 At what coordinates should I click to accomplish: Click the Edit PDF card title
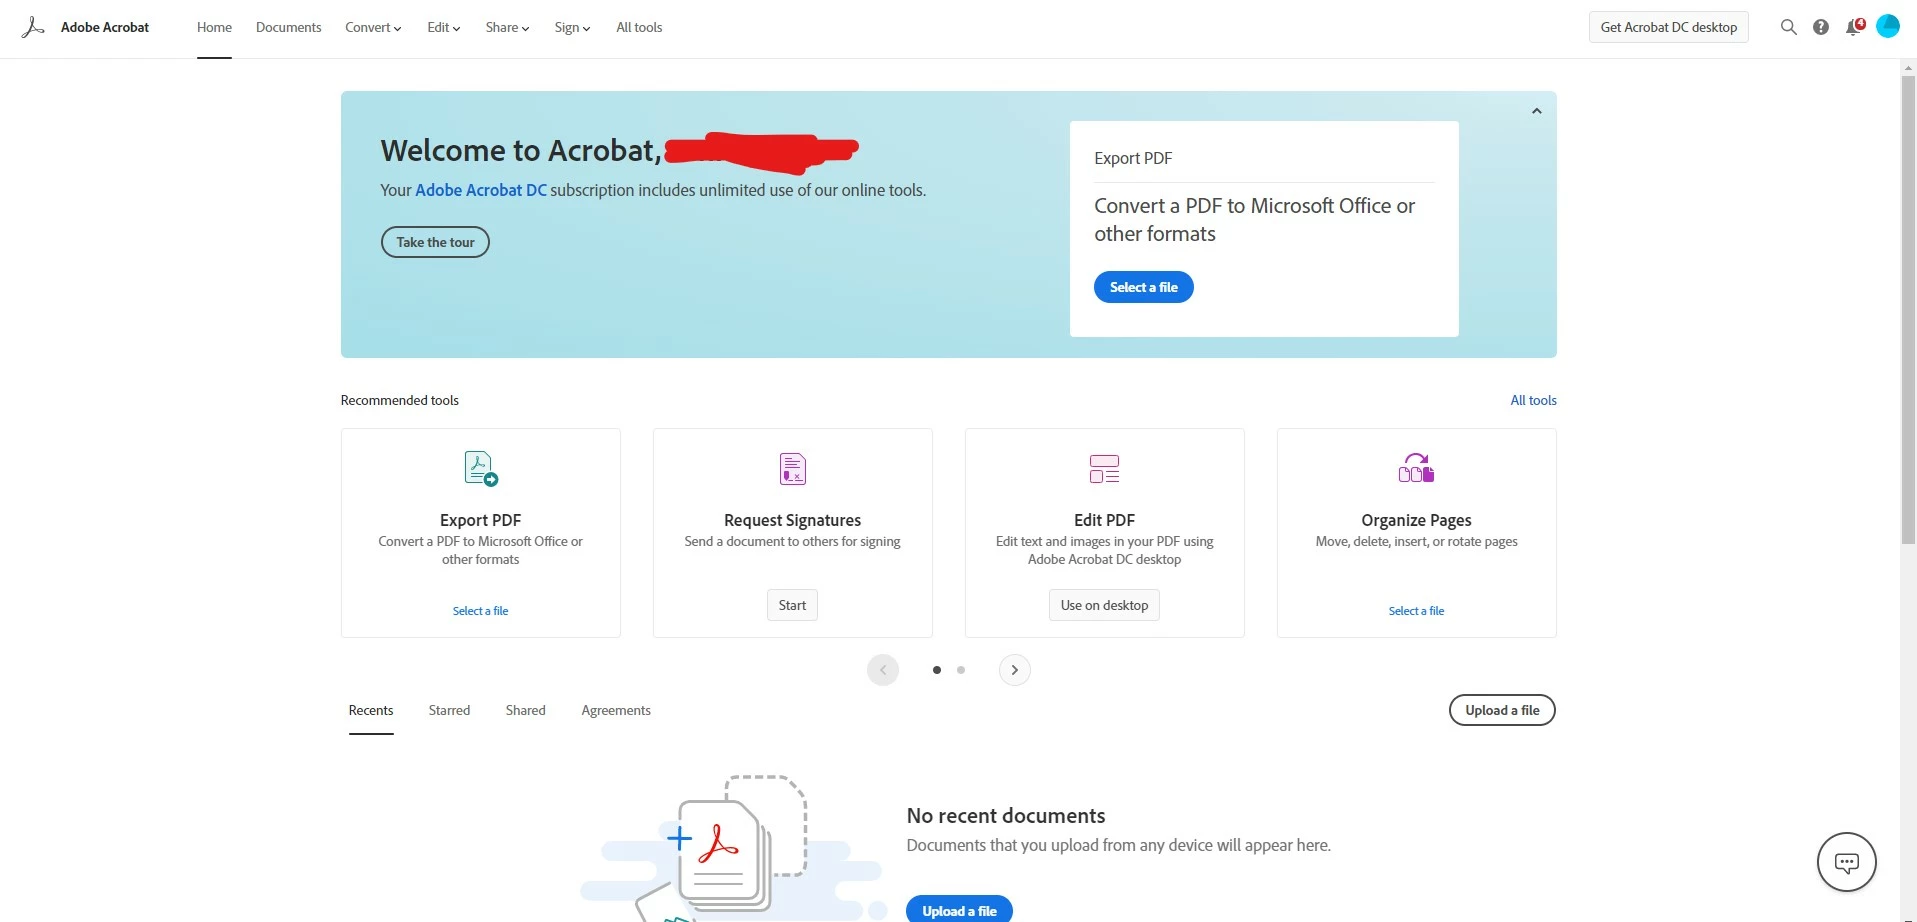1104,520
